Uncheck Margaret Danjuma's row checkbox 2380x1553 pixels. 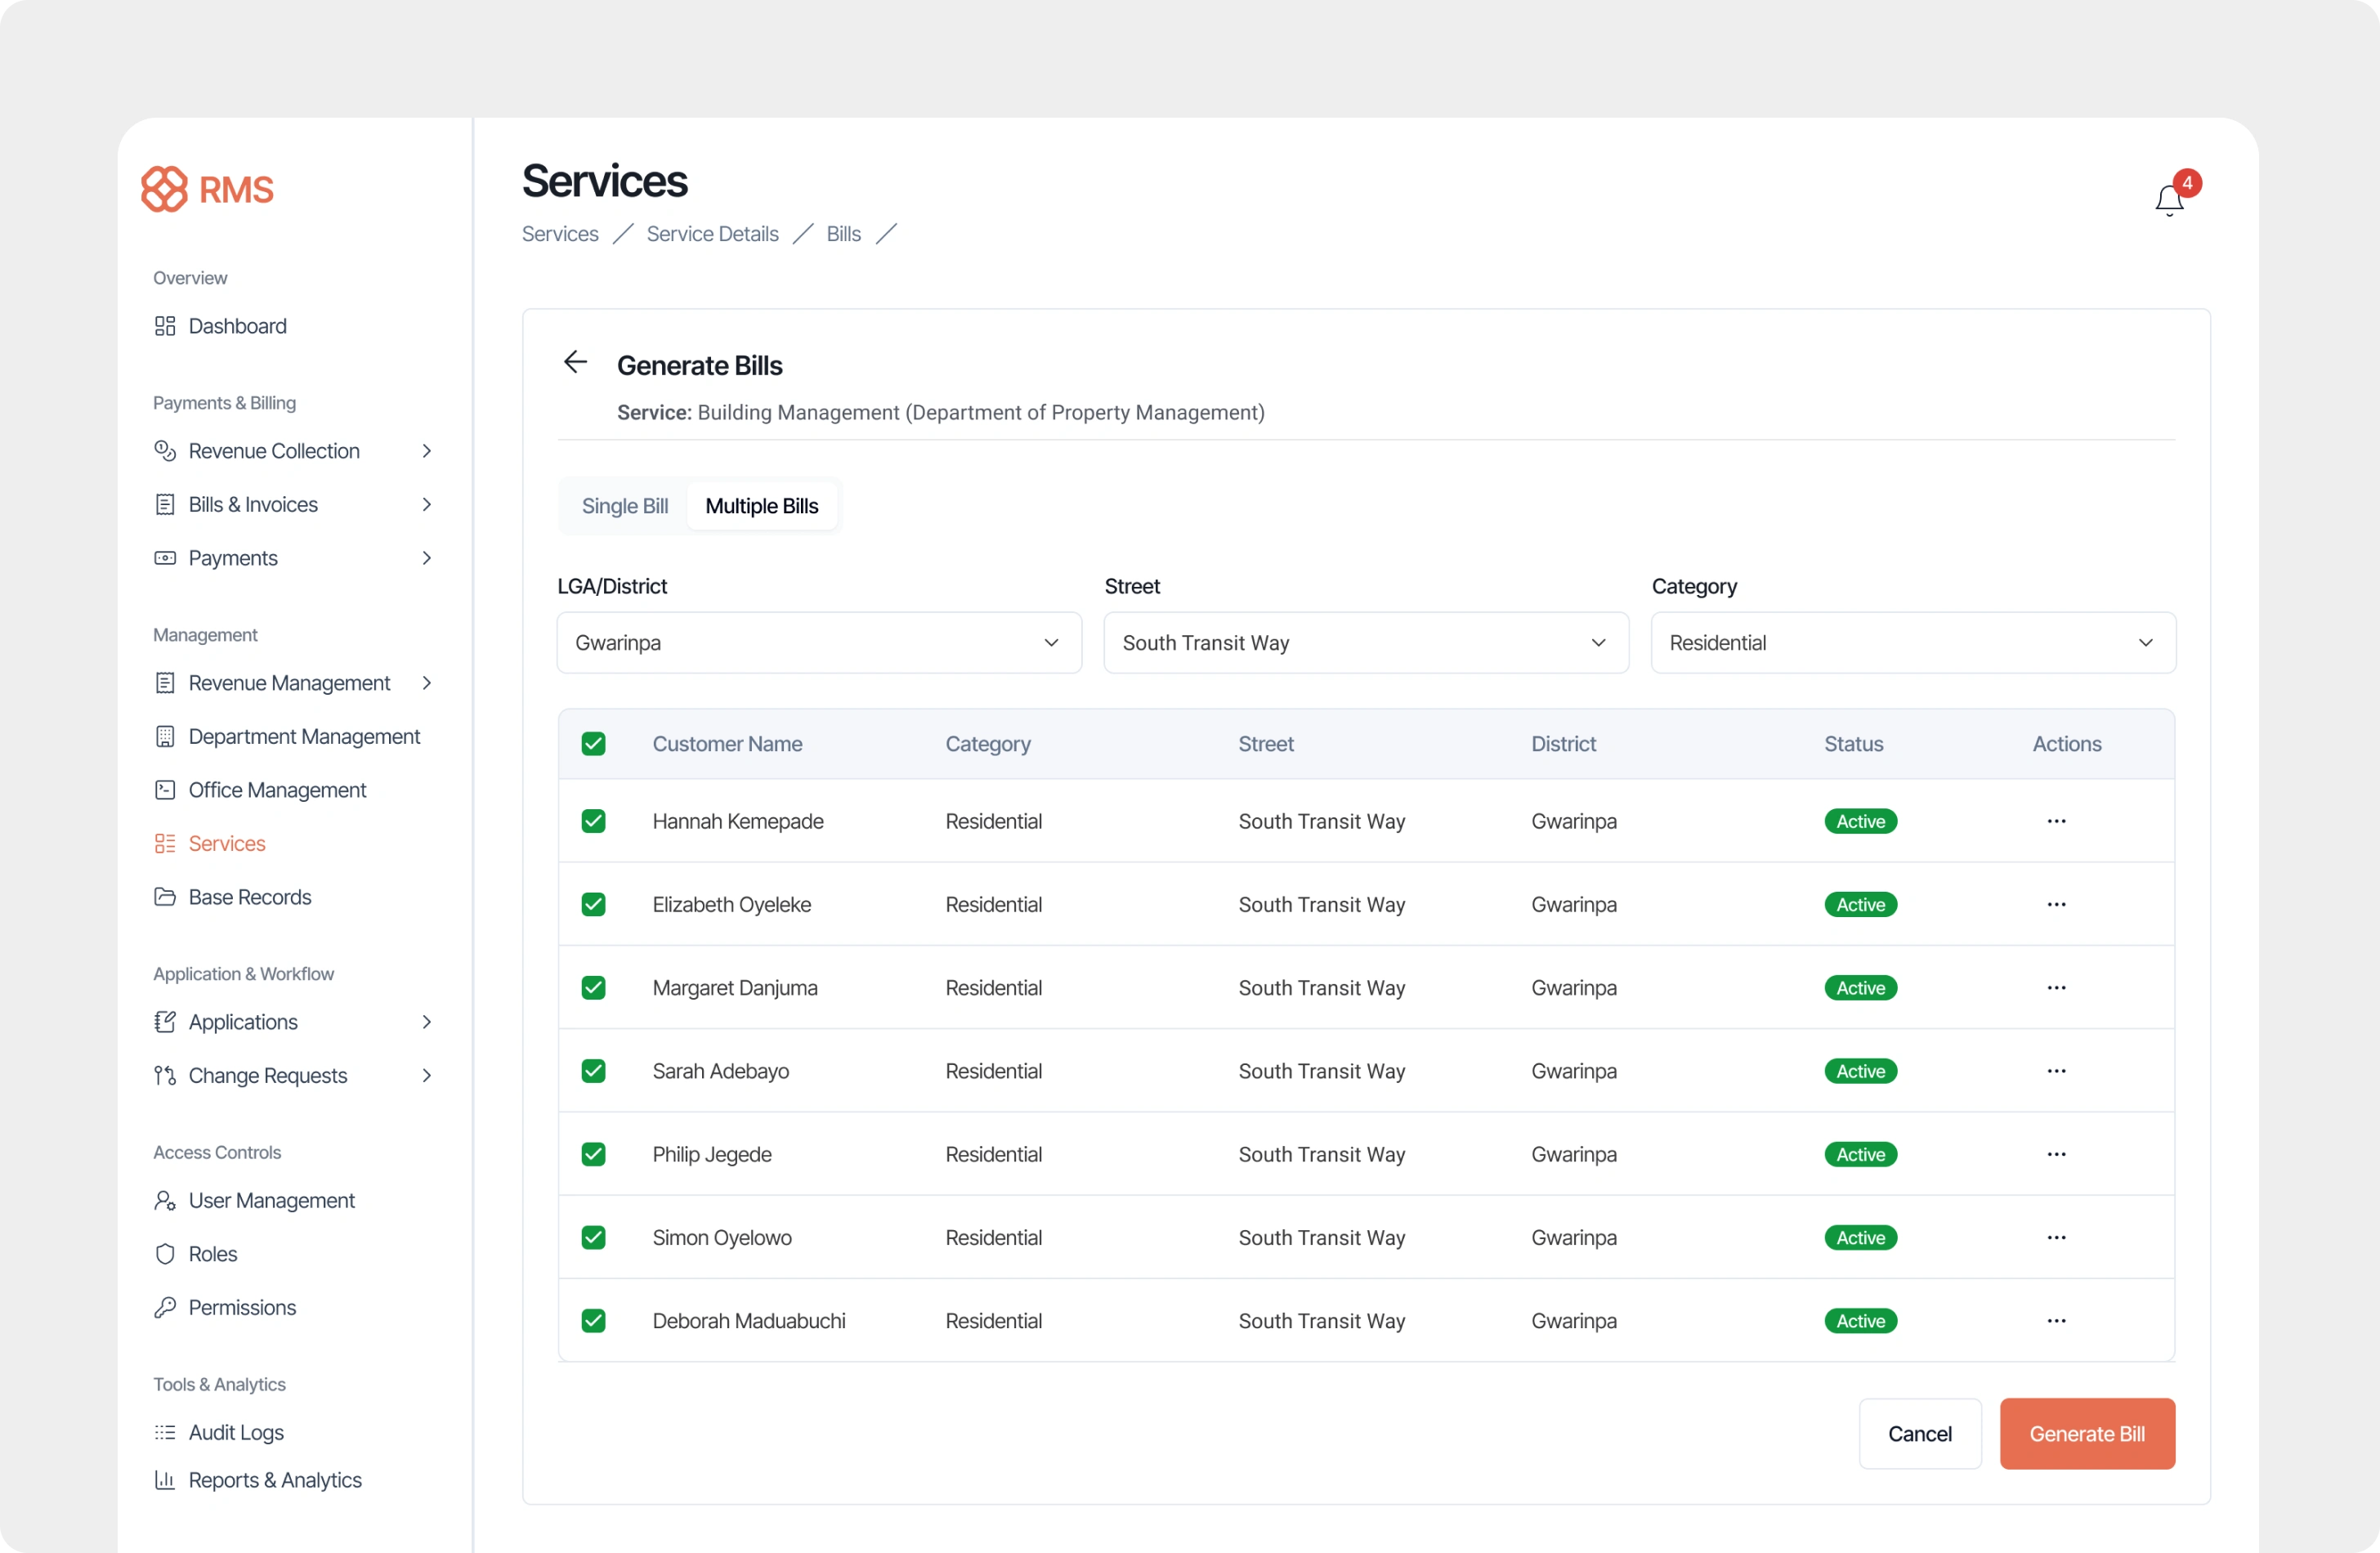click(x=593, y=988)
